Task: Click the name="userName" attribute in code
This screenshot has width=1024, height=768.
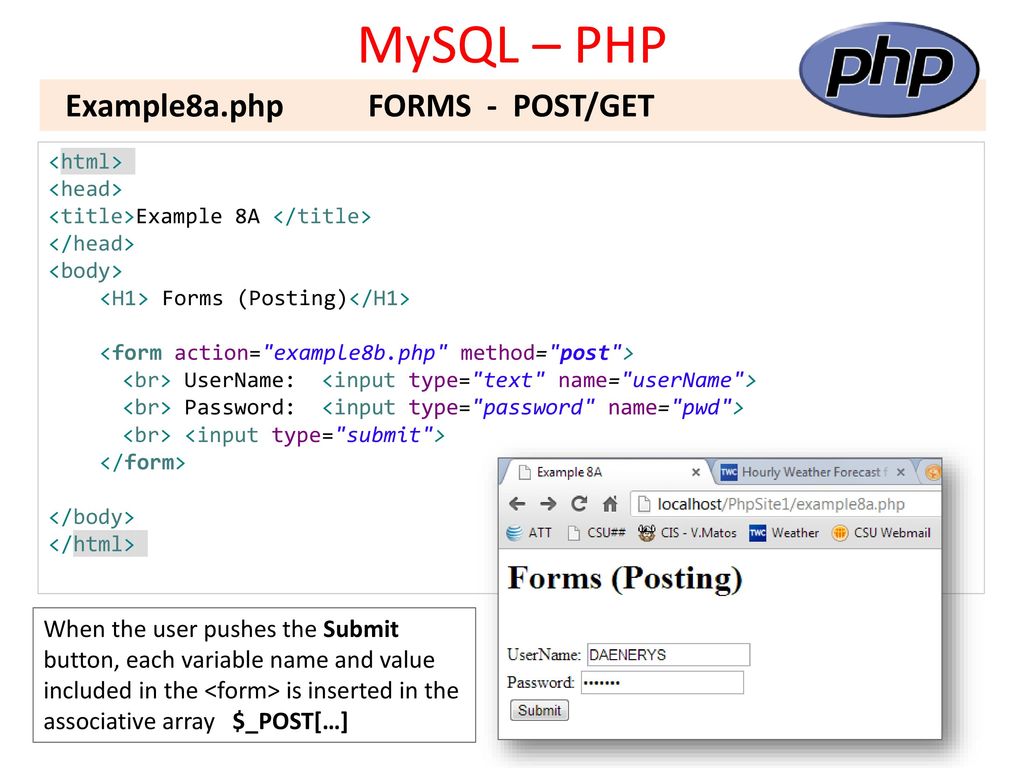Action: pos(651,380)
